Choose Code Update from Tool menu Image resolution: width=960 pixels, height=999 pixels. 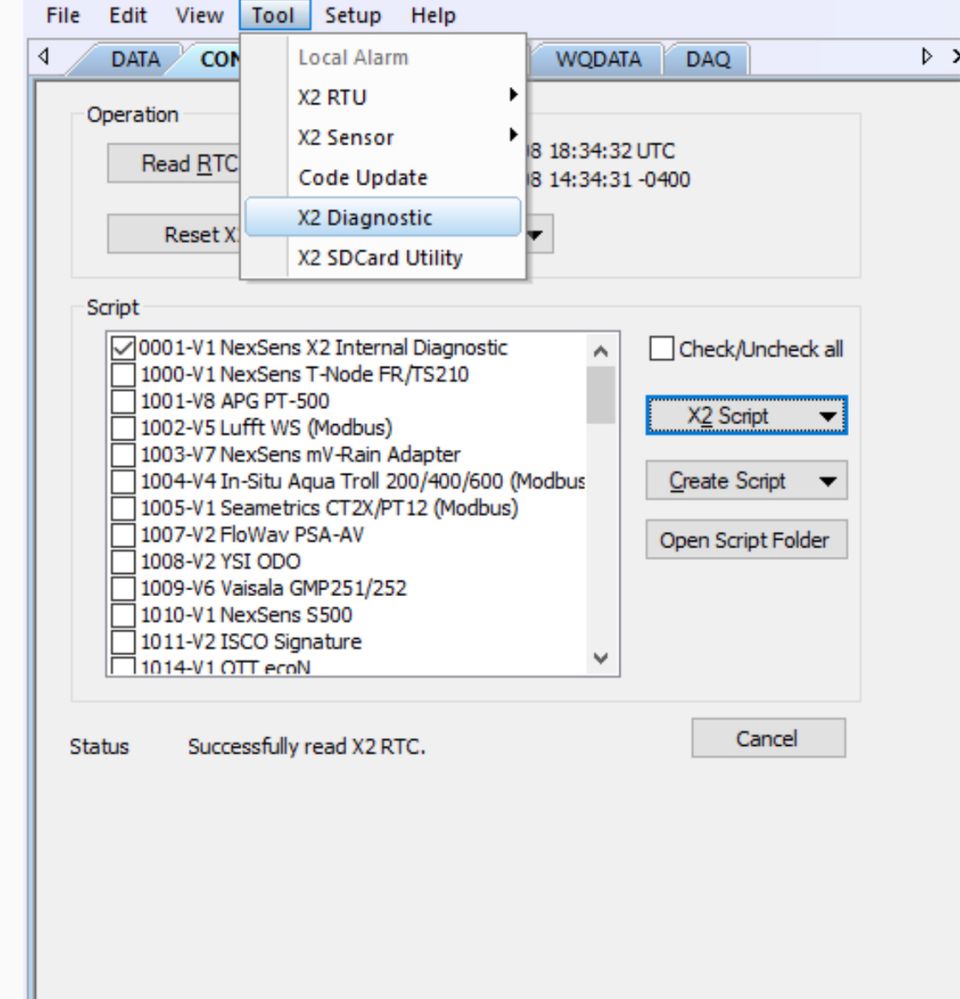point(383,177)
